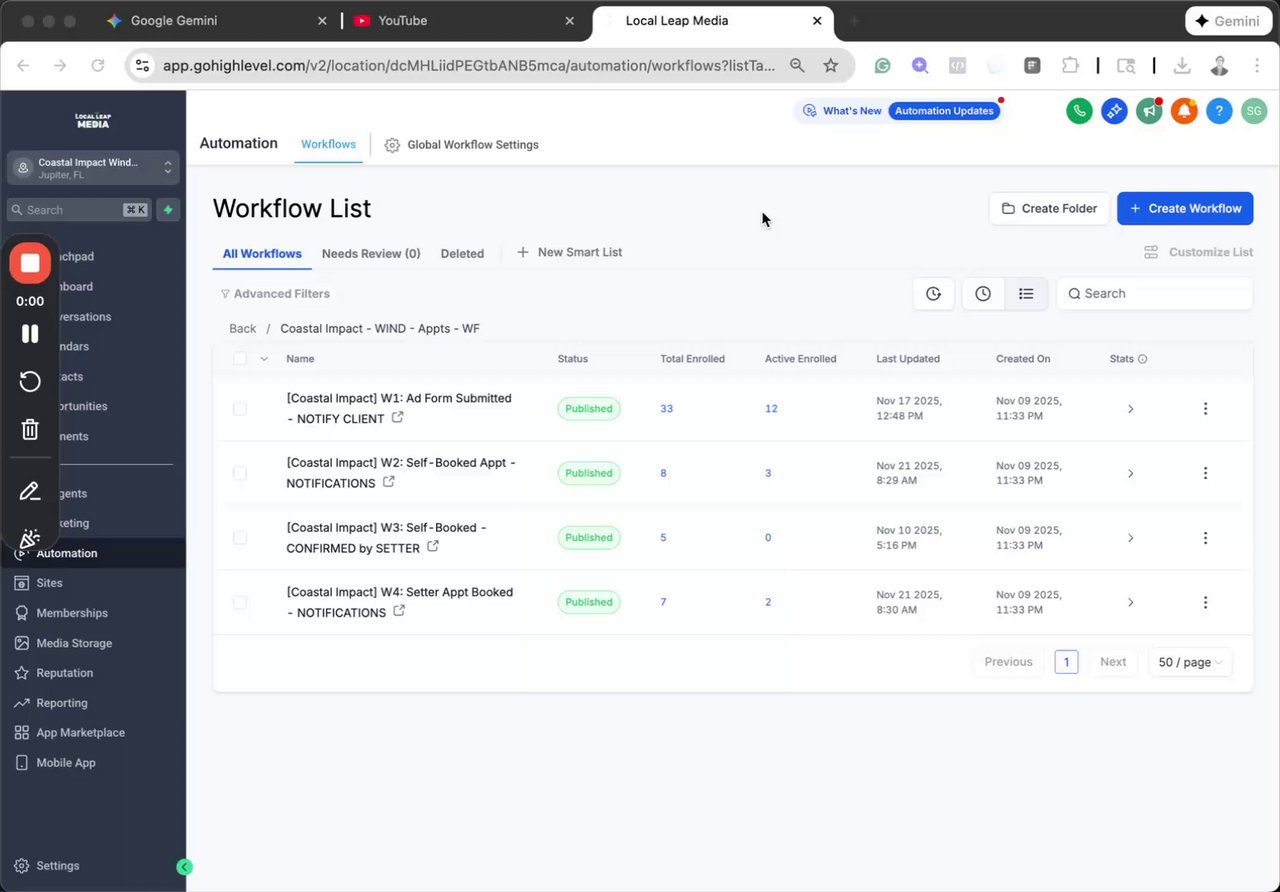Click the workflow Search field
1280x892 pixels.
coord(1155,293)
